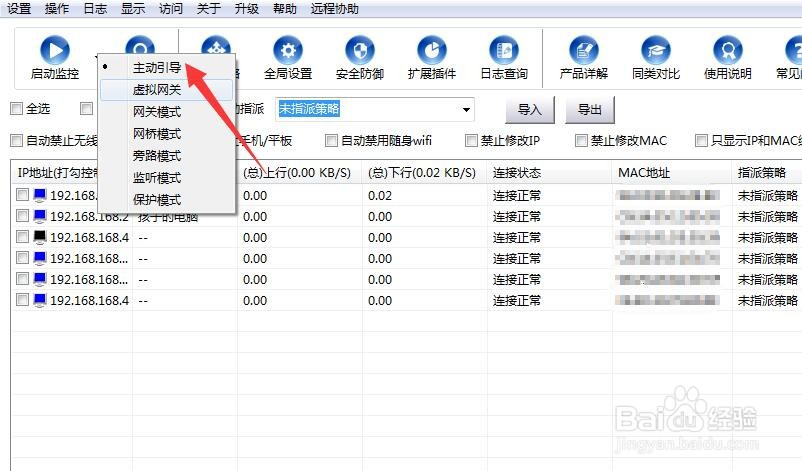Check the last row 192.168.168.4 checkbox

coord(22,299)
